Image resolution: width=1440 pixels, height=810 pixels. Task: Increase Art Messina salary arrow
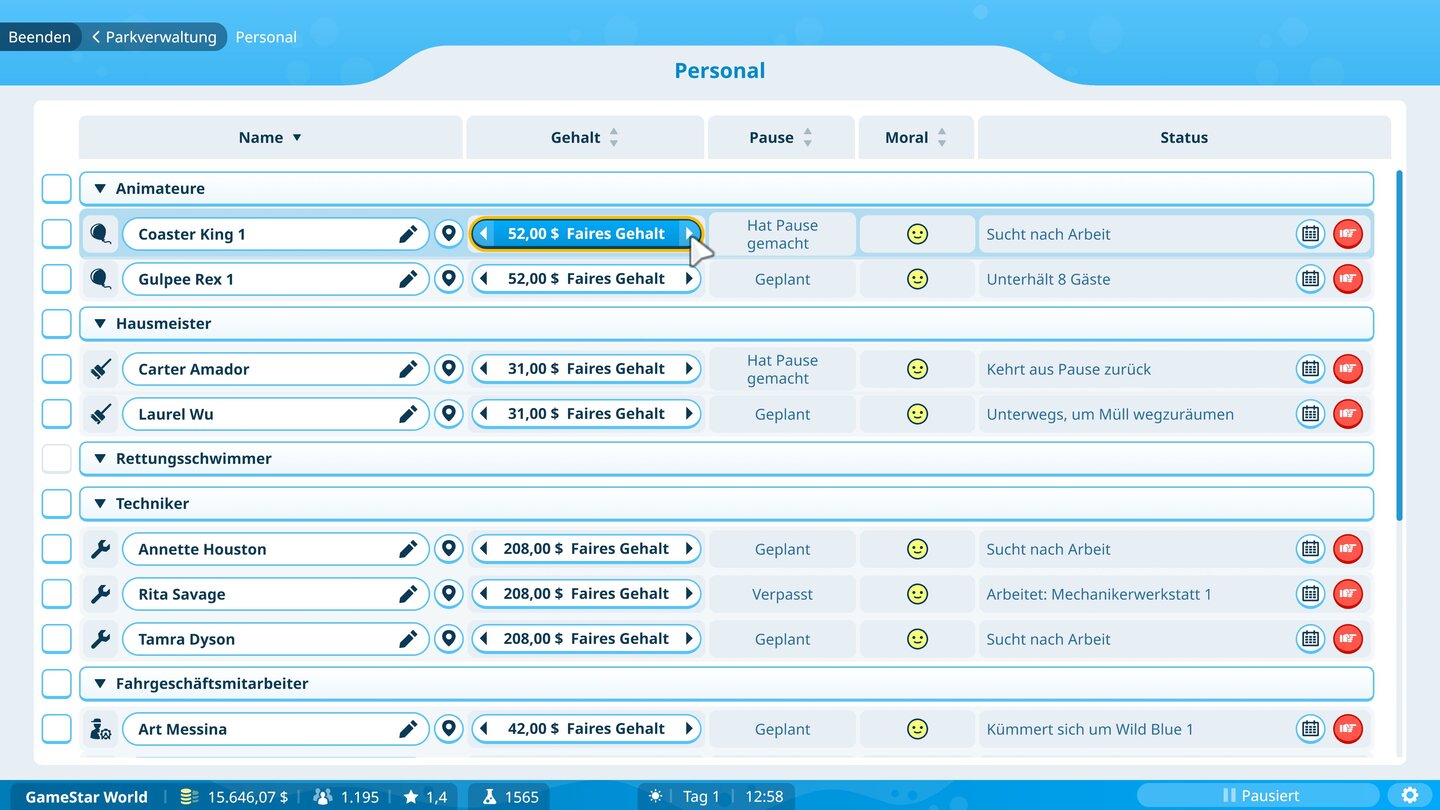[689, 729]
